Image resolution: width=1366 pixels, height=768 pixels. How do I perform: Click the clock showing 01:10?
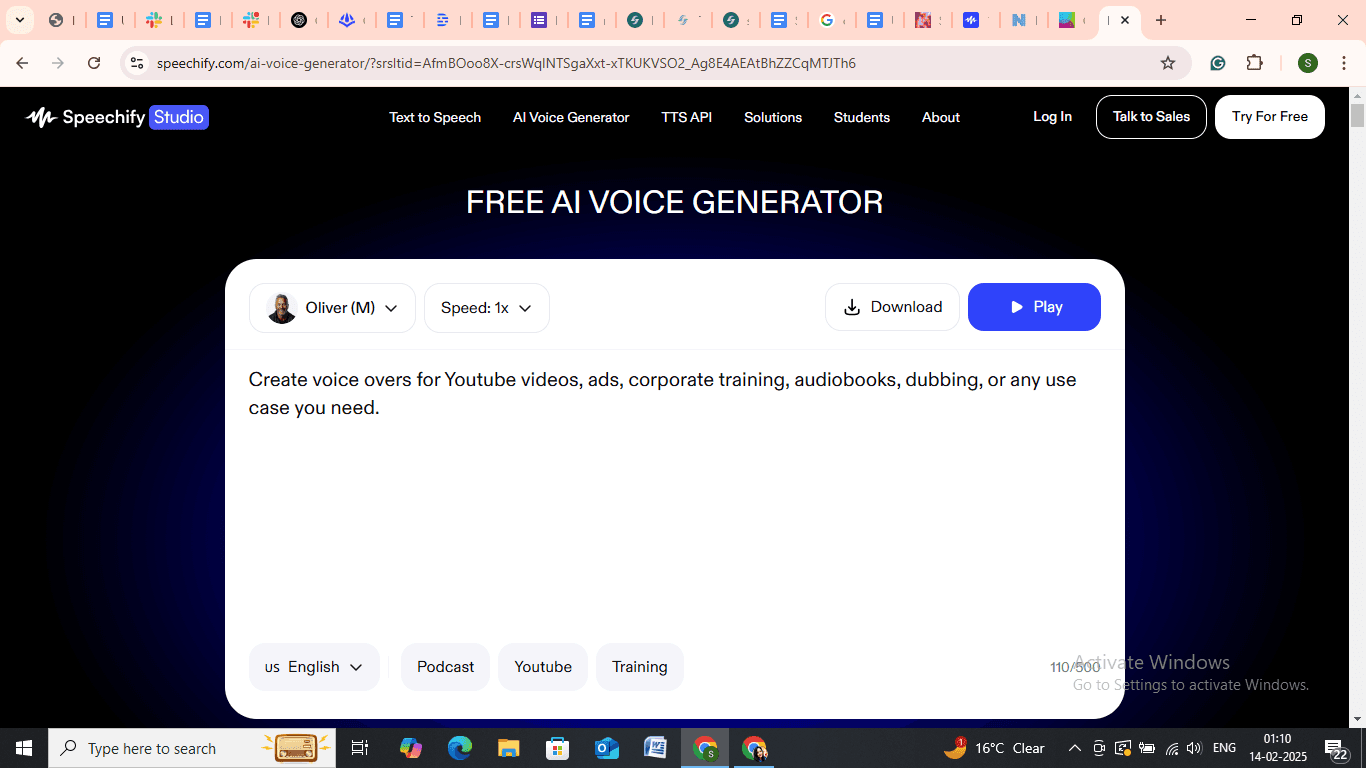coord(1278,739)
